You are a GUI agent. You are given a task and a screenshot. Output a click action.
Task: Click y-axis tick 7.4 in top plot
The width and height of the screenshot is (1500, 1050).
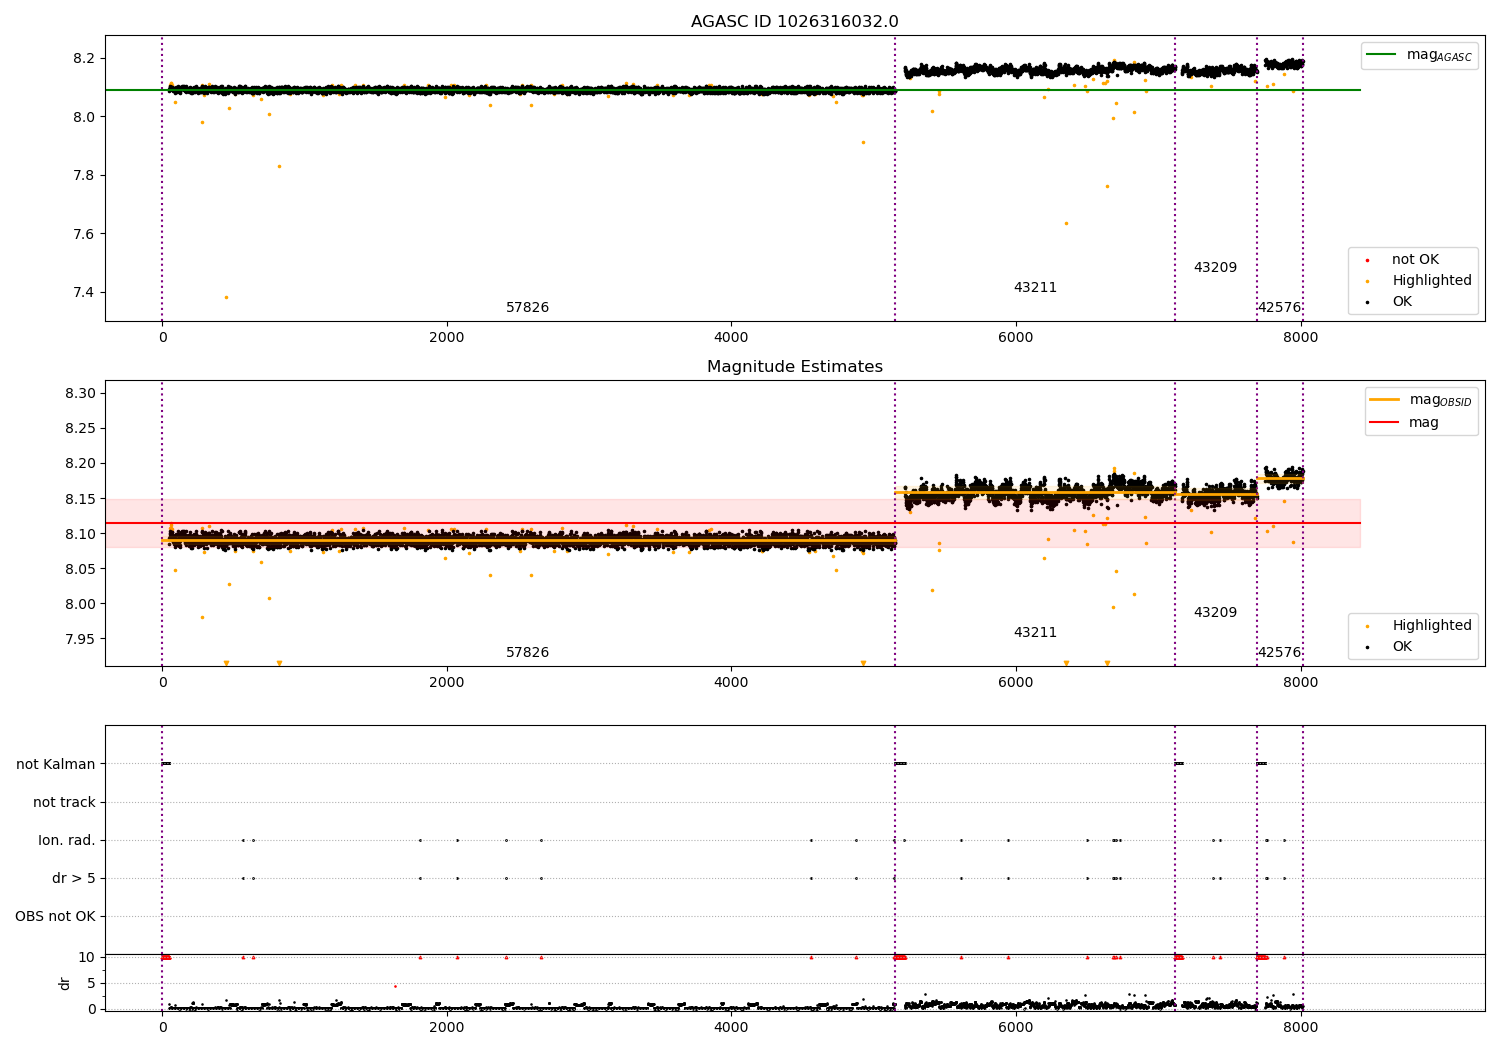click(x=84, y=293)
